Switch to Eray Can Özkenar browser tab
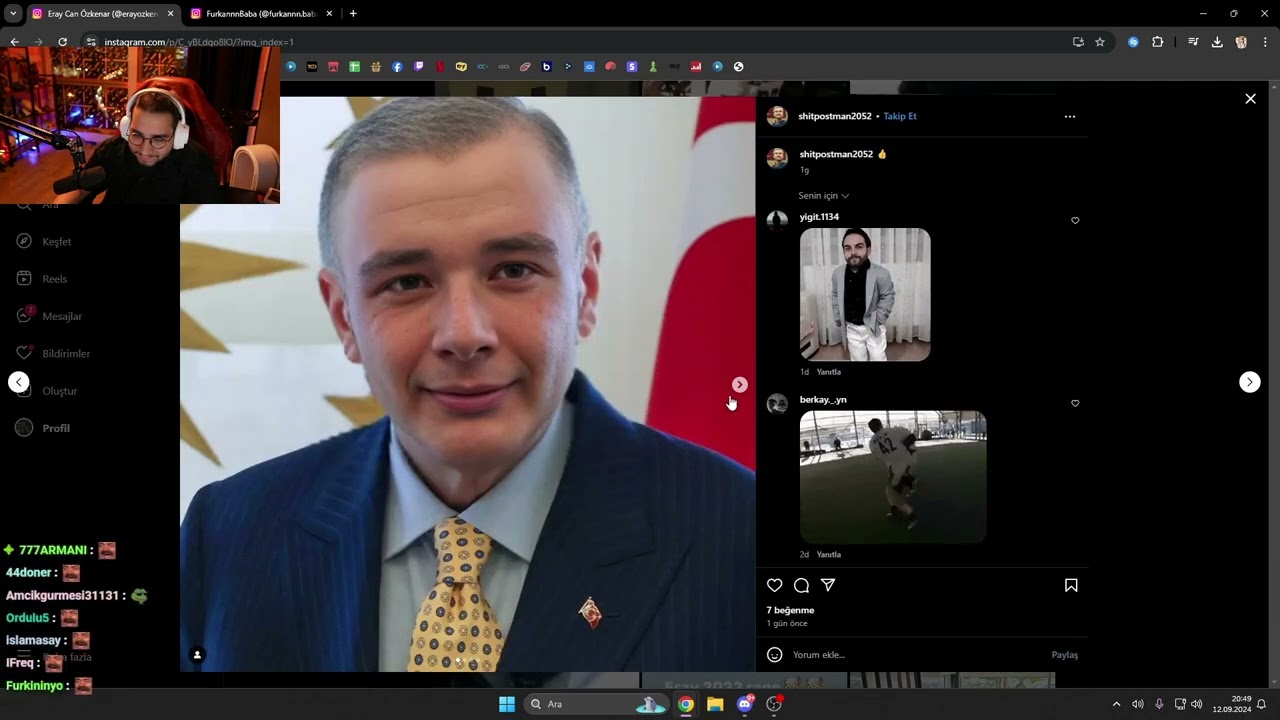The height and width of the screenshot is (720, 1280). 102,14
